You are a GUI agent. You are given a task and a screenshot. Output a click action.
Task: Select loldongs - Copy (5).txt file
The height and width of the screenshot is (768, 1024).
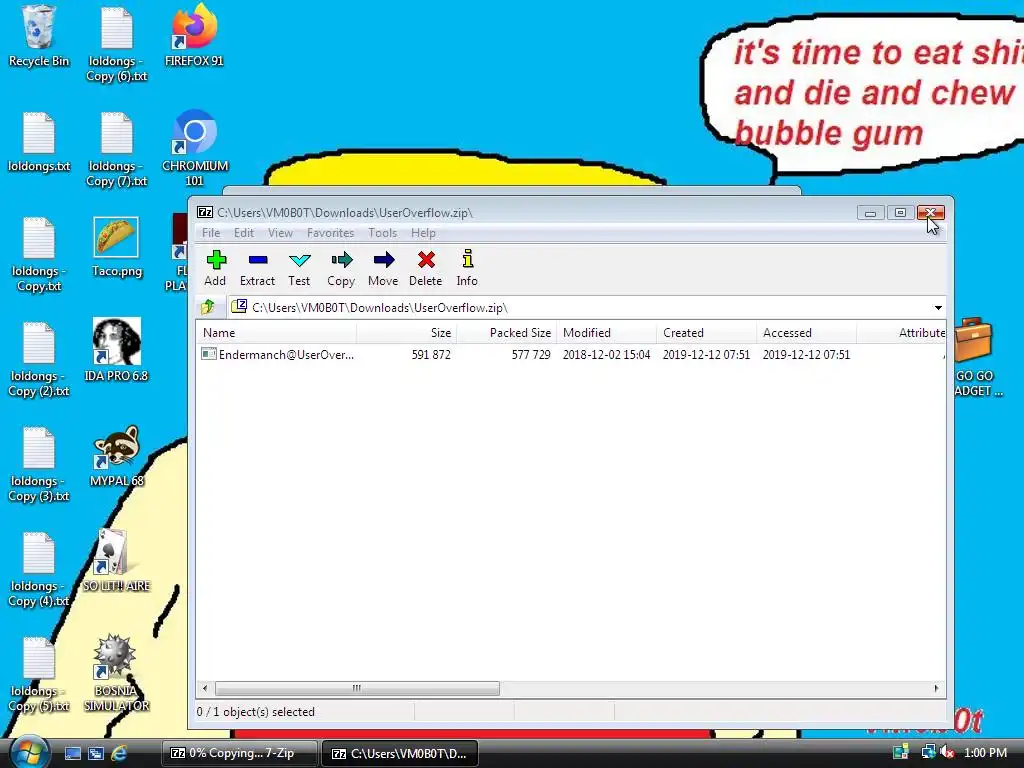pyautogui.click(x=39, y=675)
